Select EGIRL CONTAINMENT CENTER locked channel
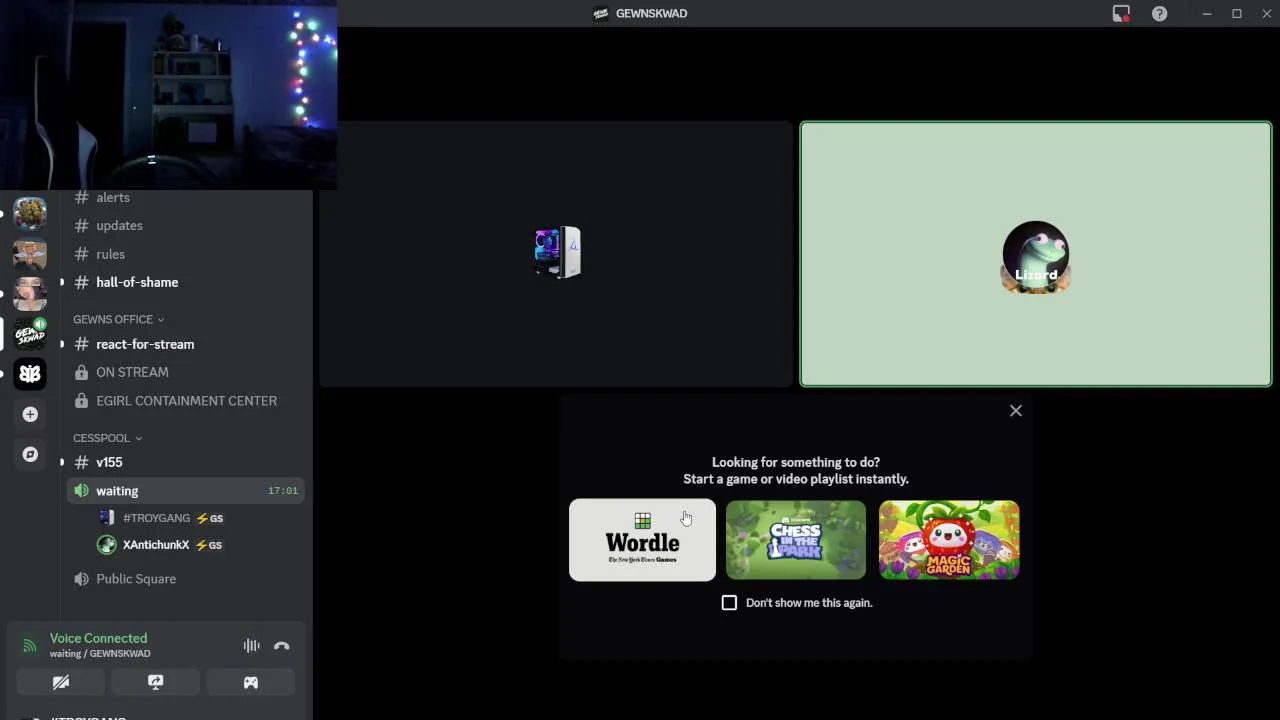Image resolution: width=1280 pixels, height=720 pixels. (186, 401)
